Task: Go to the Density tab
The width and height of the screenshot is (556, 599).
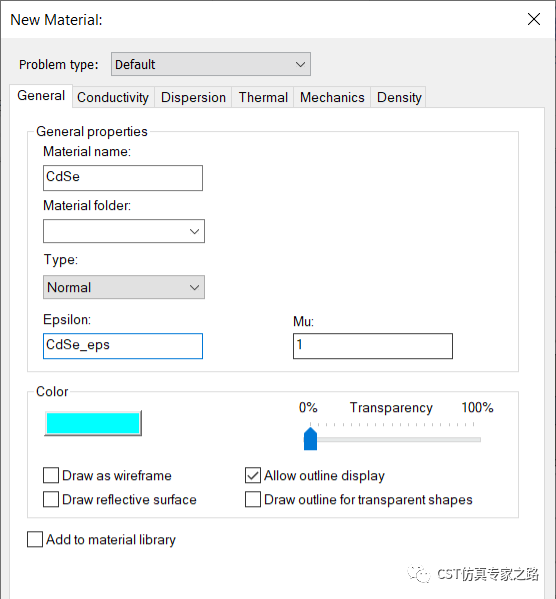Action: coord(399,97)
